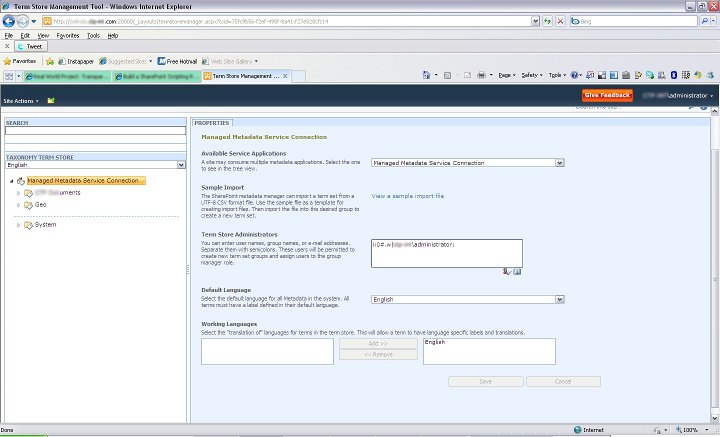Click View a sample import file link
This screenshot has height=437, width=720.
tap(407, 196)
